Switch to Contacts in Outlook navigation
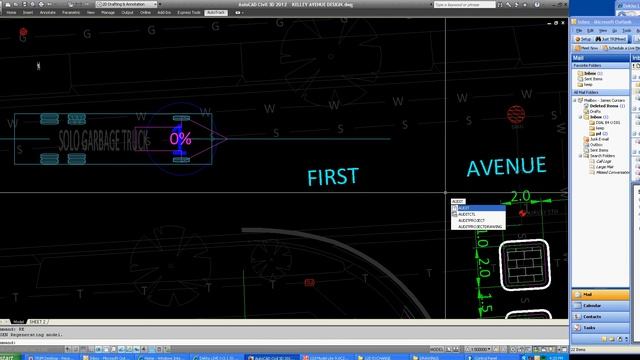640x360 pixels. click(x=600, y=317)
